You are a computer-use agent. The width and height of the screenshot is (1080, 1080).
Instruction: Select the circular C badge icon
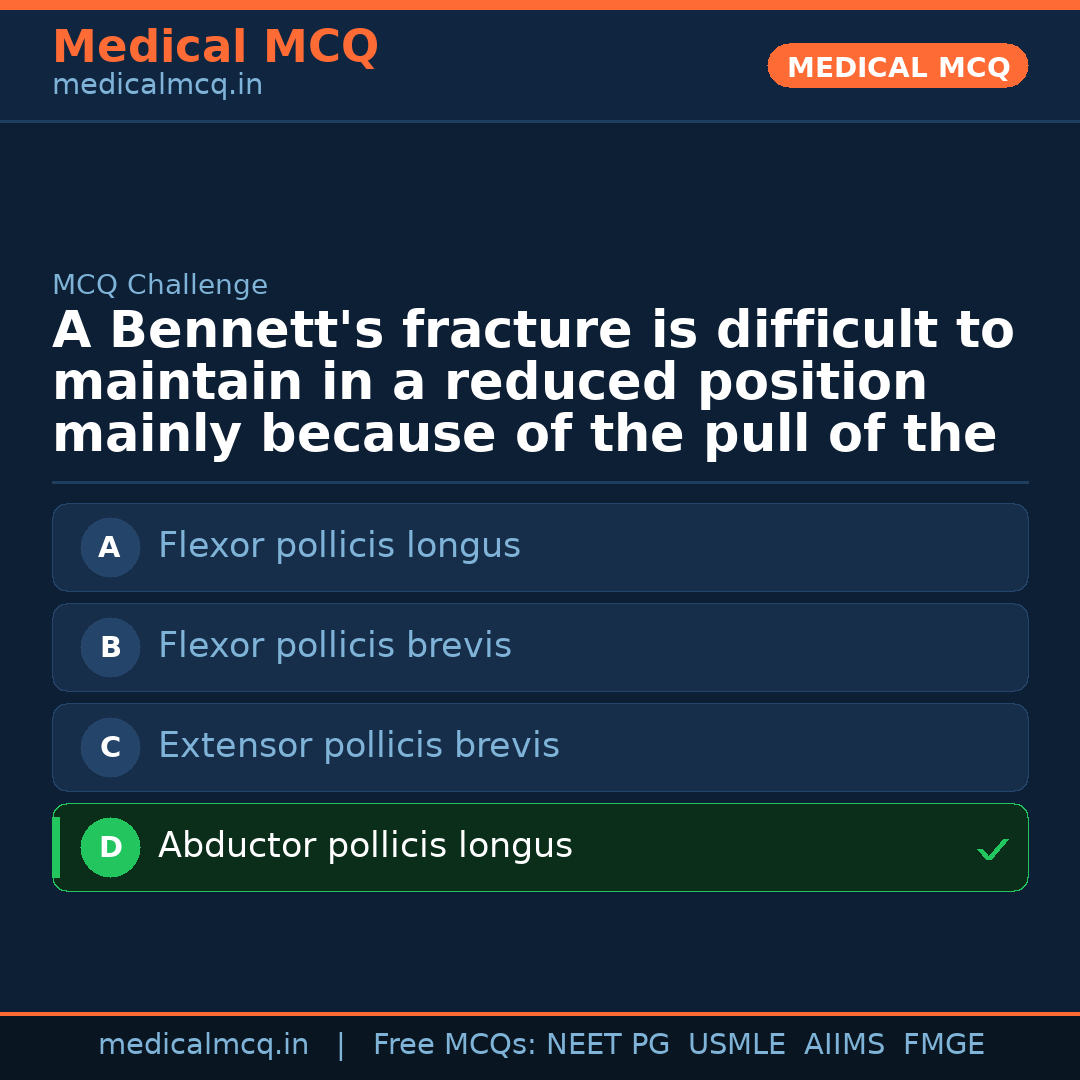(x=110, y=747)
